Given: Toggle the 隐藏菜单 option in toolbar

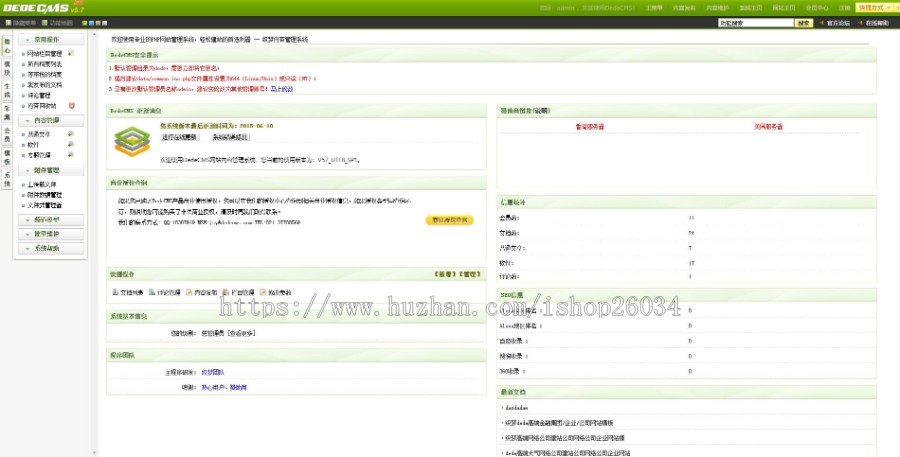Looking at the screenshot, I should [x=23, y=22].
